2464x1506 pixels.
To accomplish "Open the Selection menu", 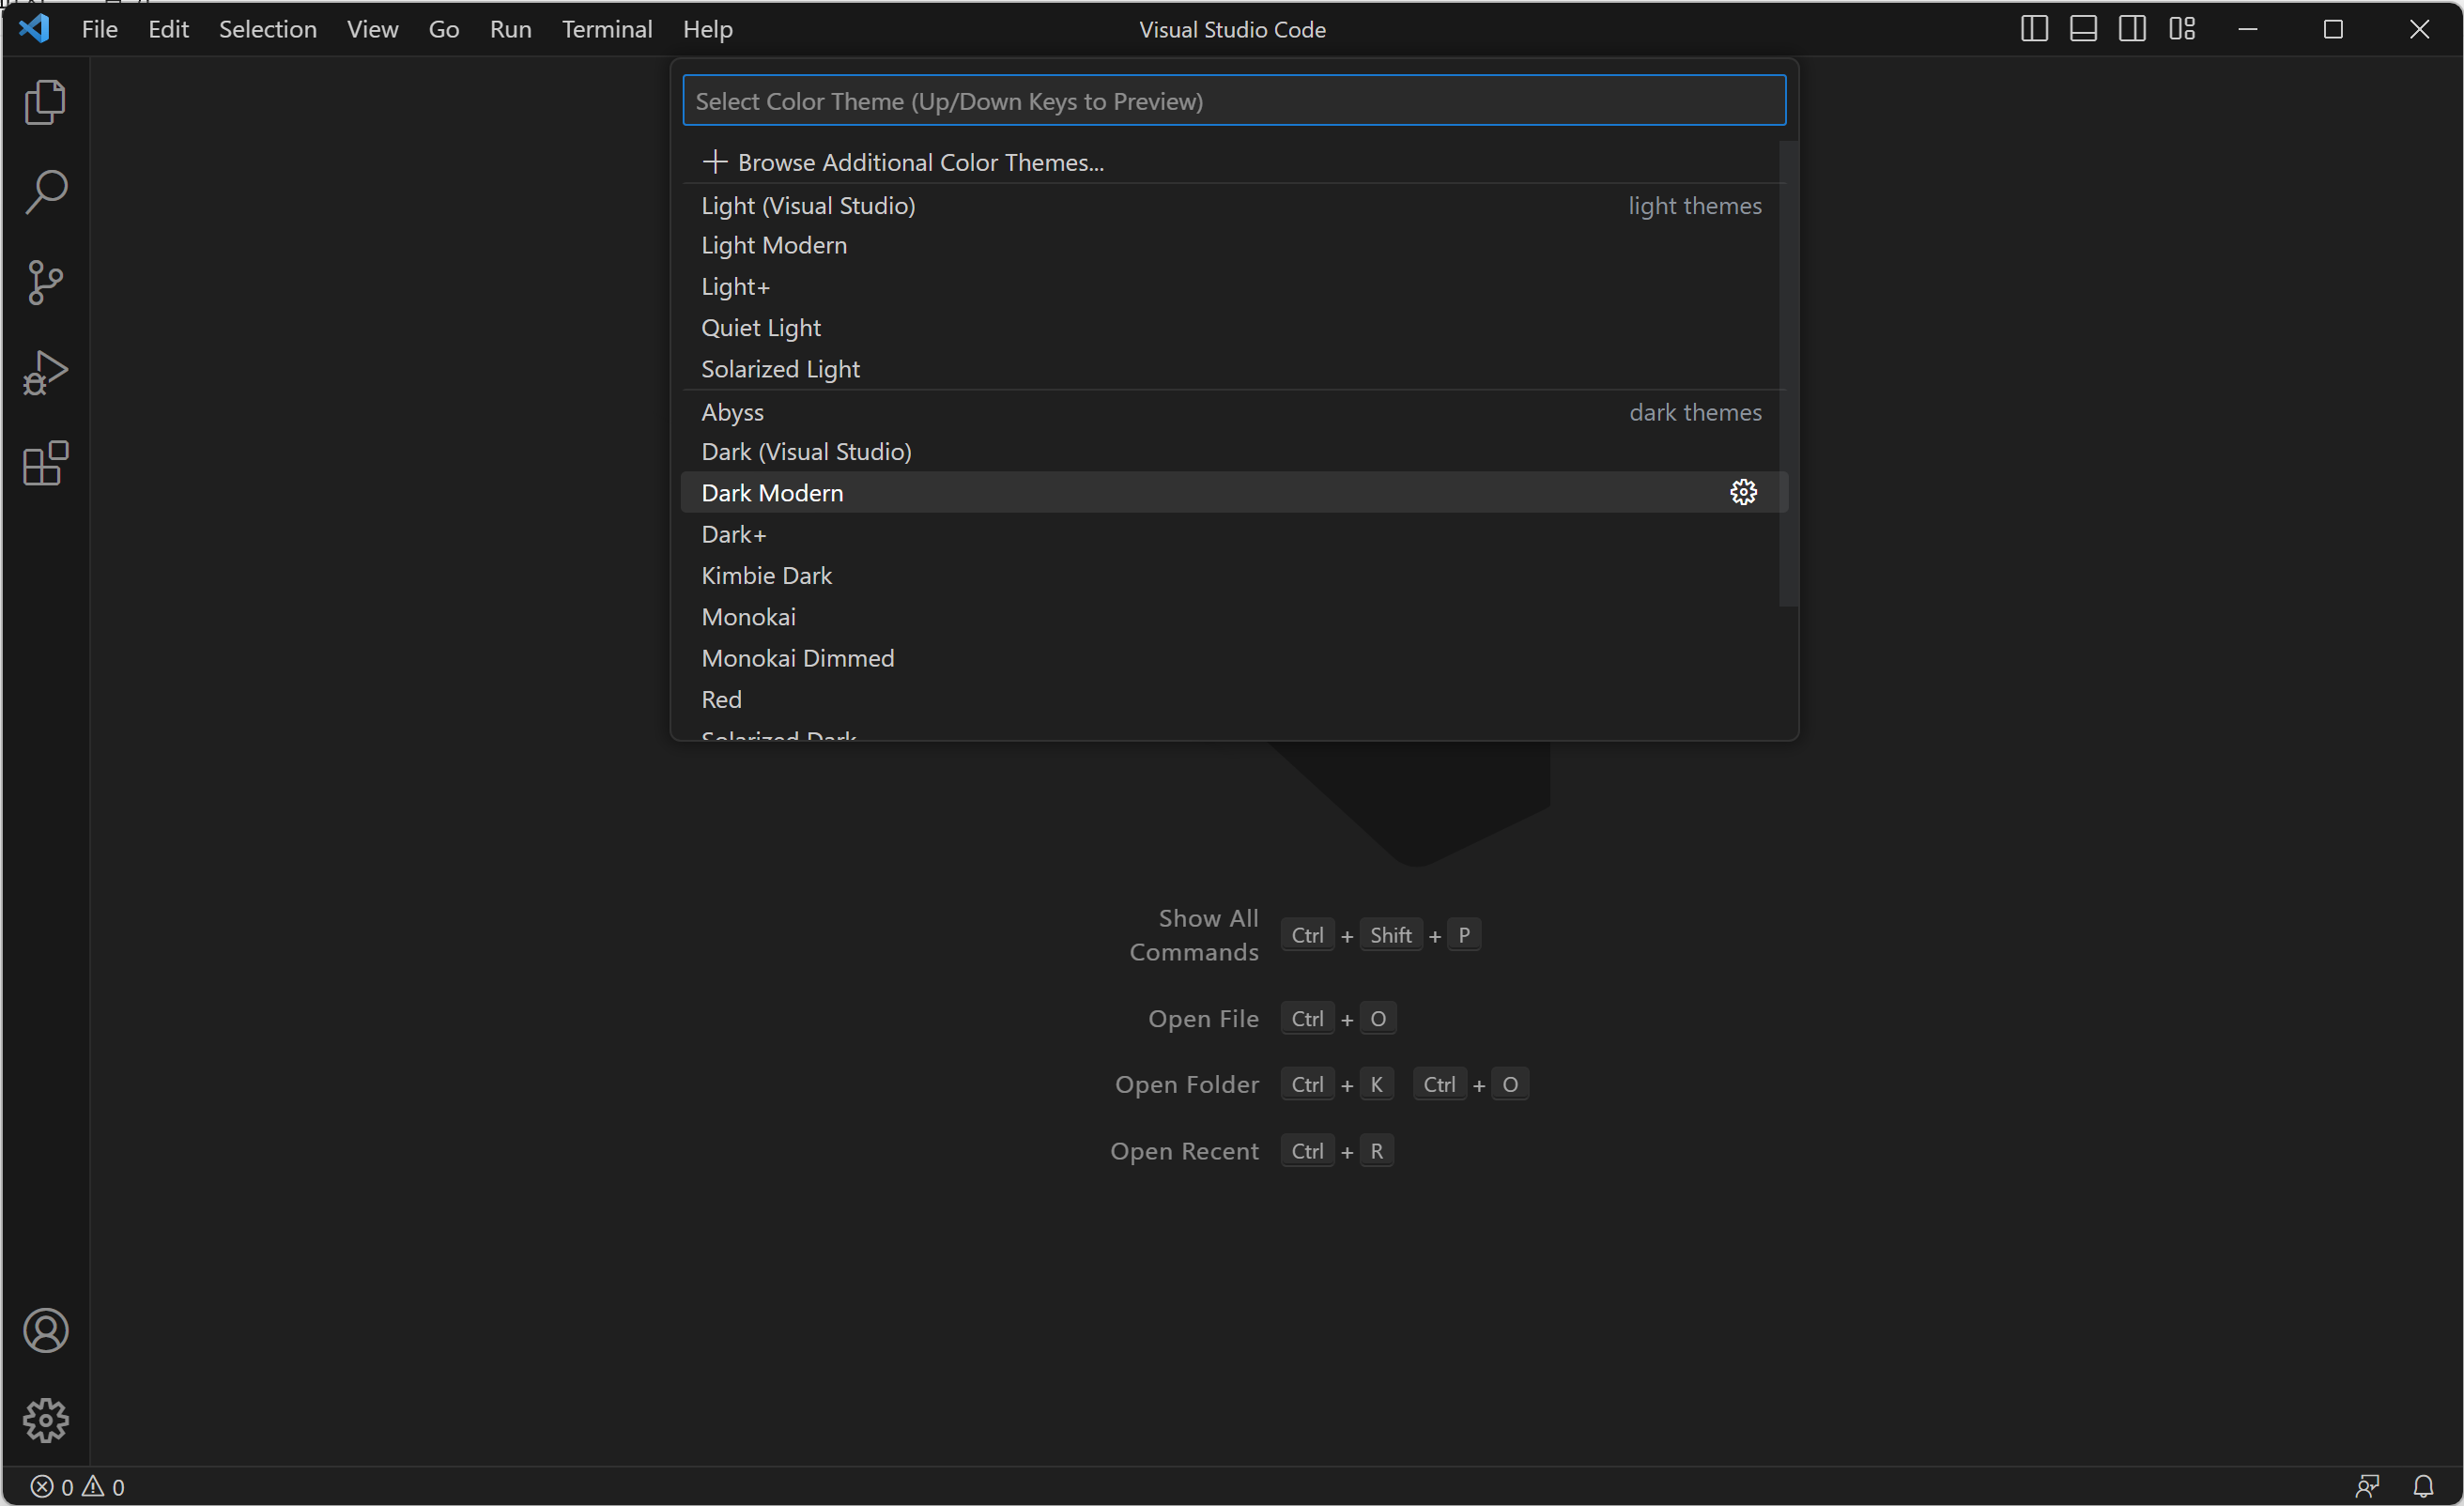I will 267,29.
